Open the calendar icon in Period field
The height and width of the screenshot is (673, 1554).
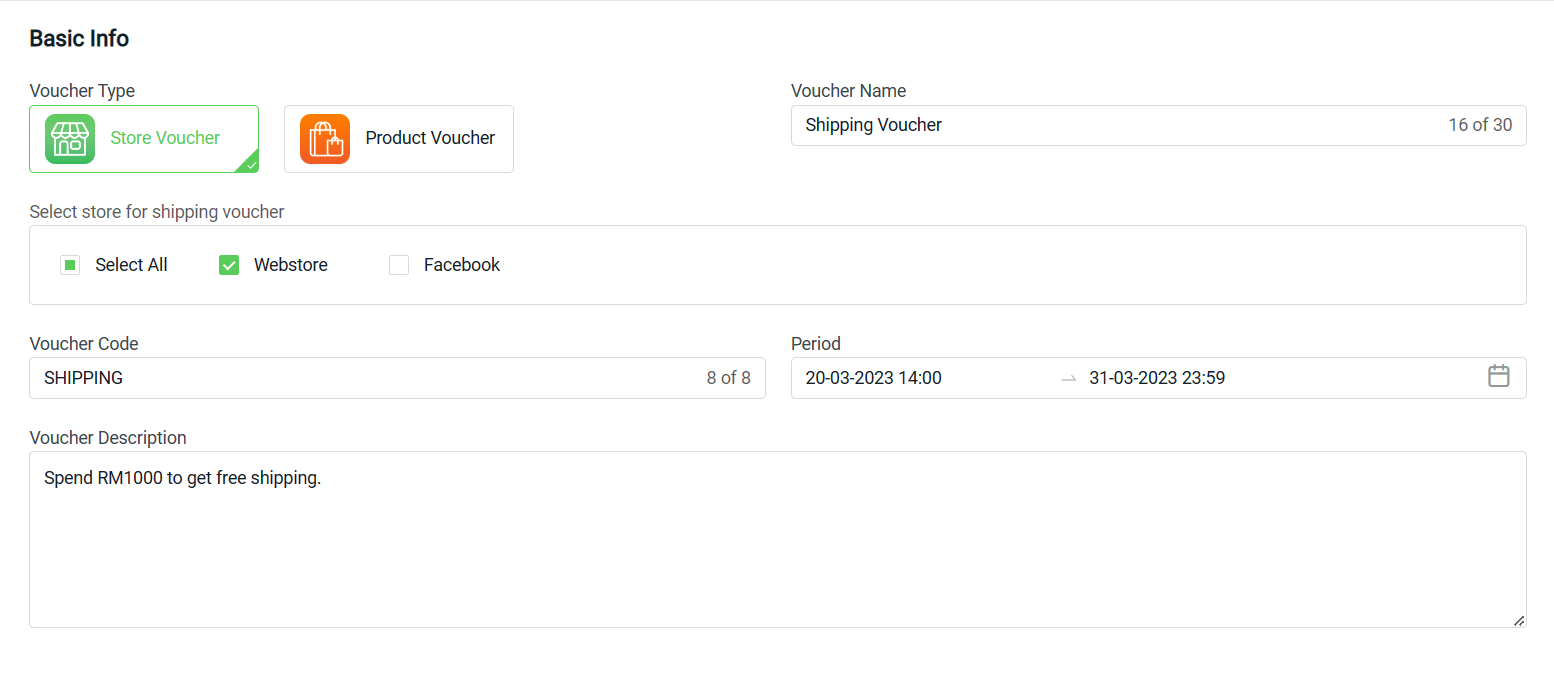point(1498,377)
